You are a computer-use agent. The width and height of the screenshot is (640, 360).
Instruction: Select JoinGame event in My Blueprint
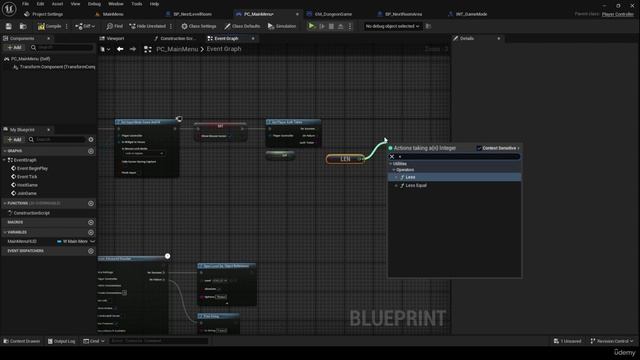(x=24, y=193)
